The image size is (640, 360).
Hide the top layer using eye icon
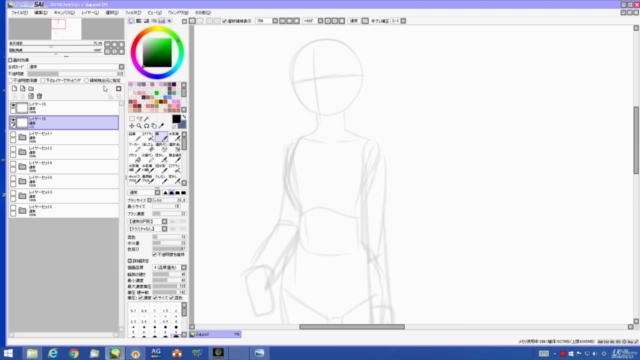point(13,105)
